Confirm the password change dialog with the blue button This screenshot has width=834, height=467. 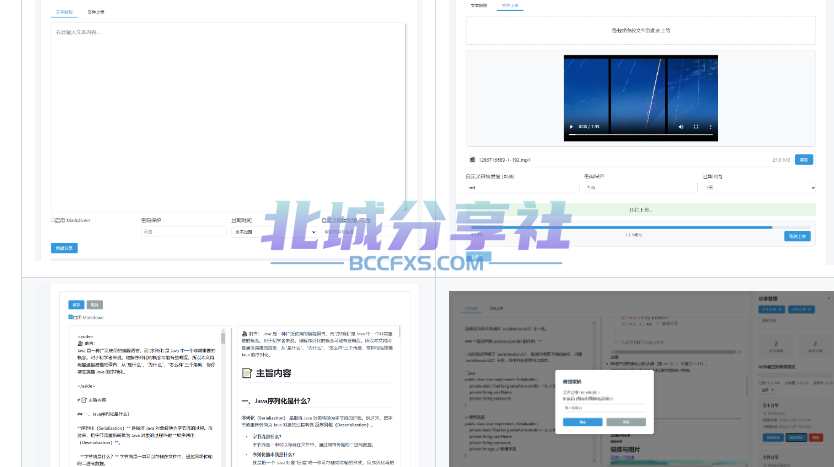point(582,422)
